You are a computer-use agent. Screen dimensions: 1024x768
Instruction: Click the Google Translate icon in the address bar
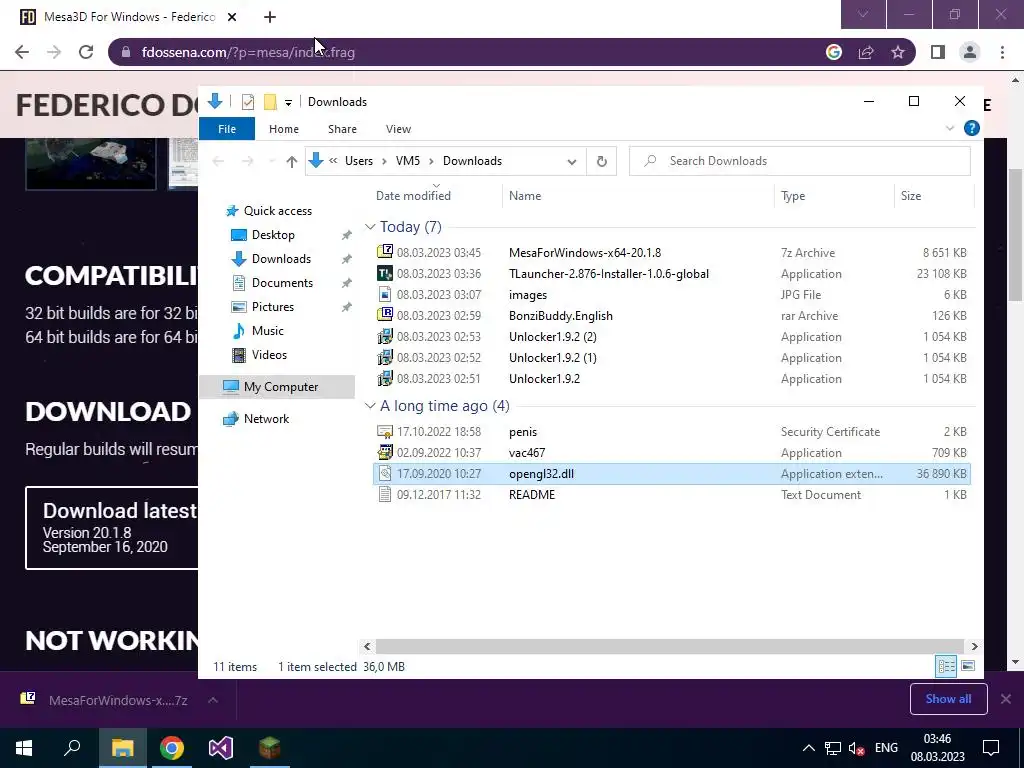(x=834, y=52)
